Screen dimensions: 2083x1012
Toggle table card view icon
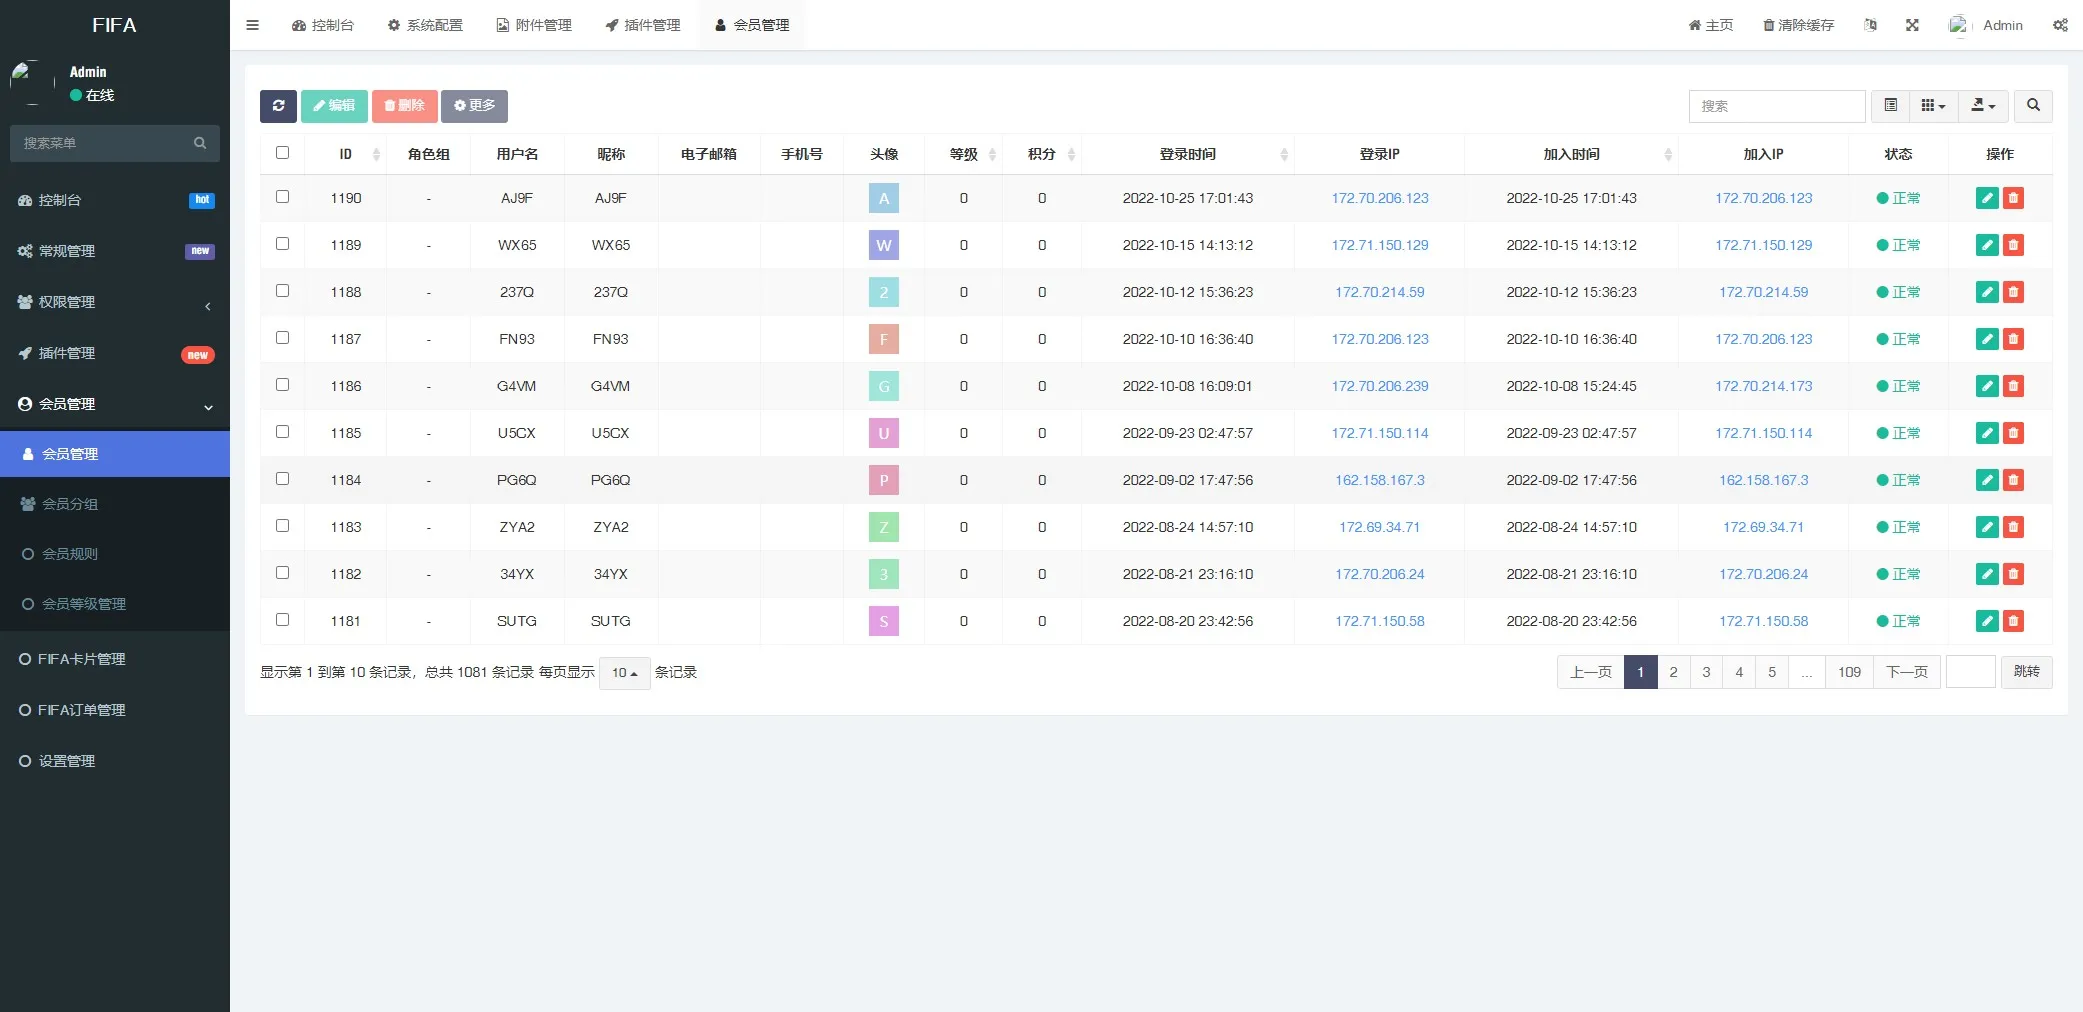(x=1890, y=106)
